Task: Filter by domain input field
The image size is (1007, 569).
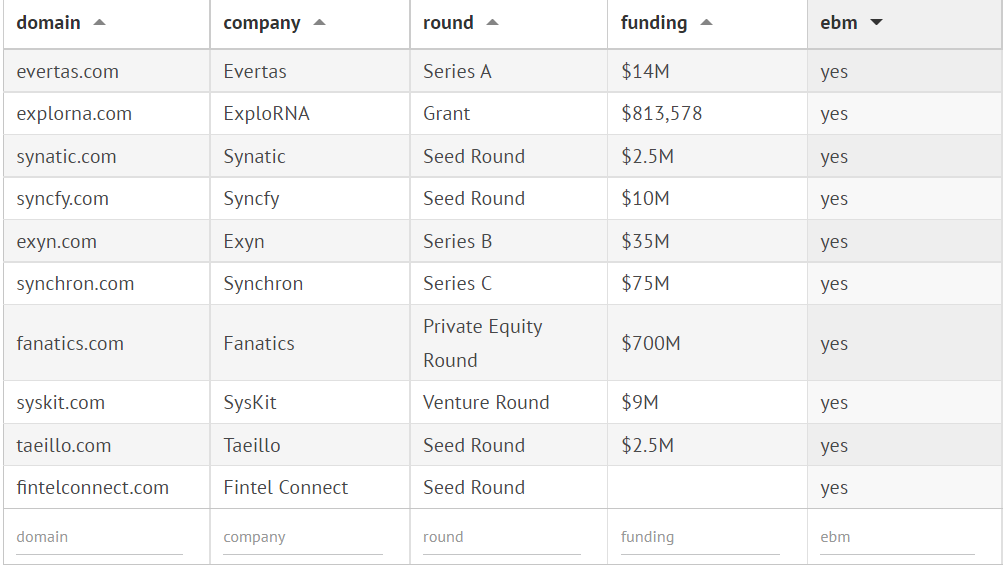Action: [99, 537]
